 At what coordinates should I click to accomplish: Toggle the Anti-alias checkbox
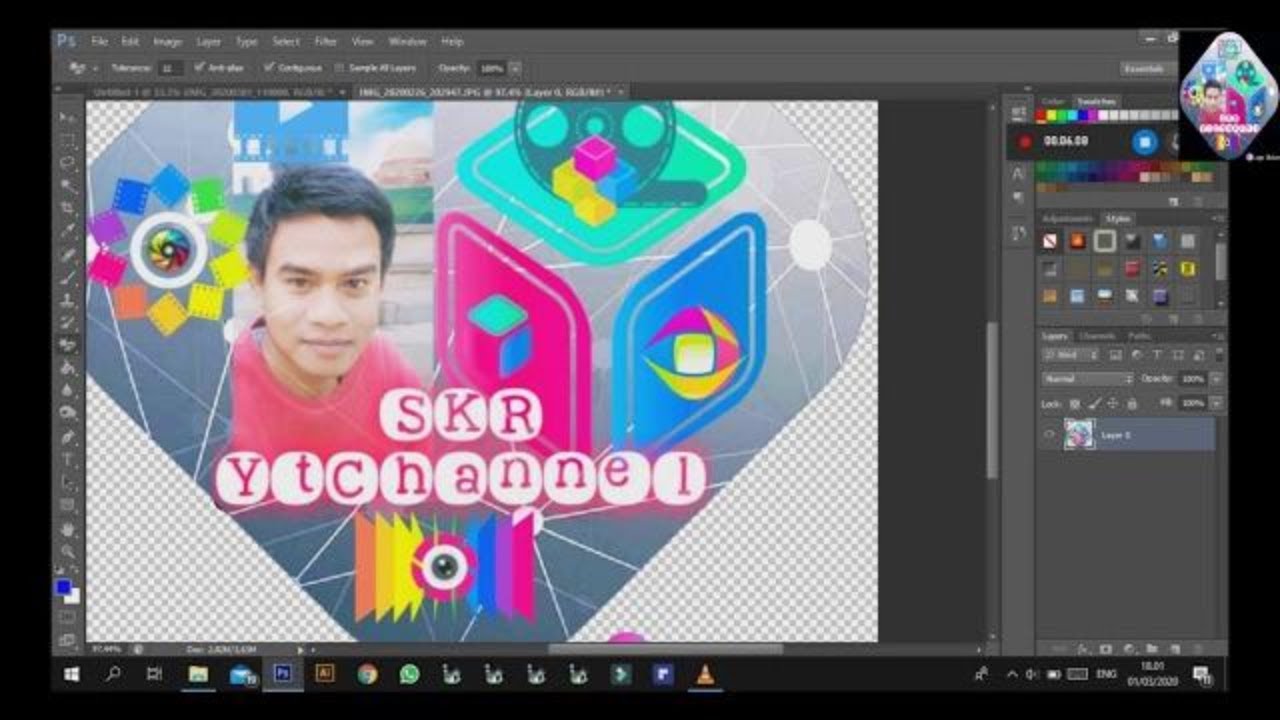[200, 67]
